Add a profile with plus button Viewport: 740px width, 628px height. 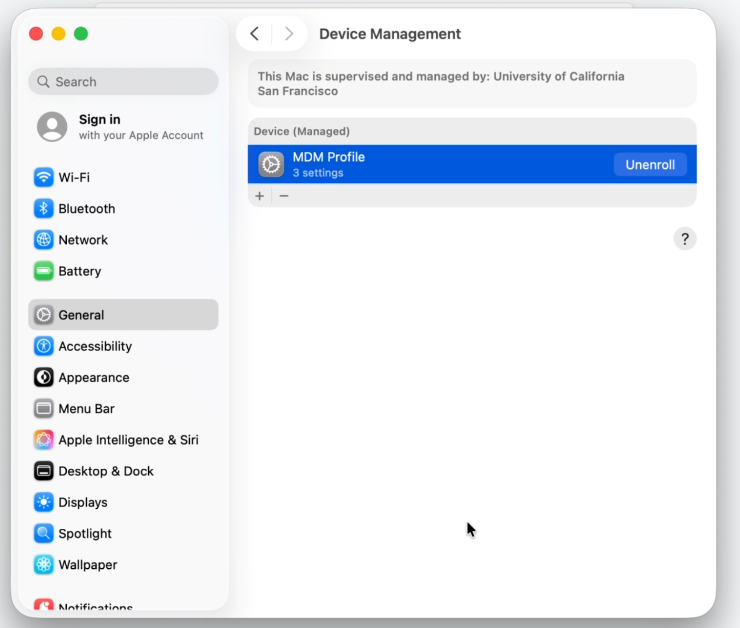click(260, 196)
